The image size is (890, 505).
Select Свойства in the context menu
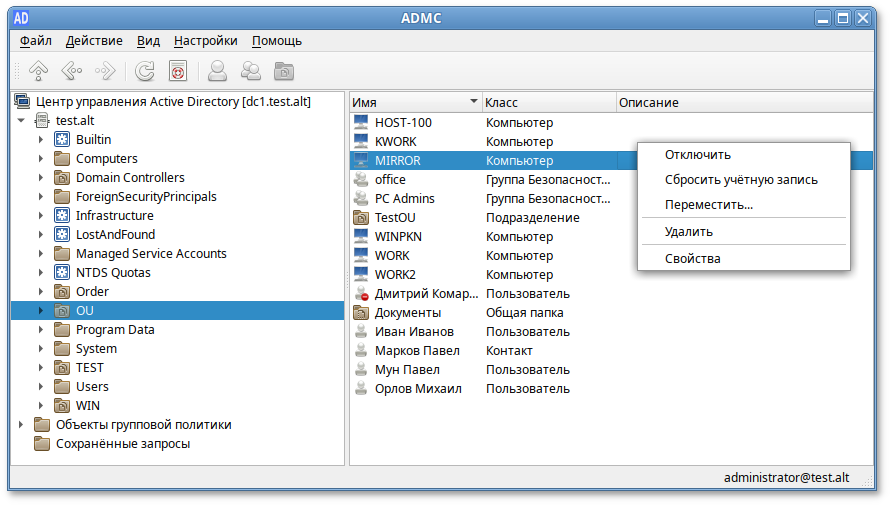tap(692, 259)
